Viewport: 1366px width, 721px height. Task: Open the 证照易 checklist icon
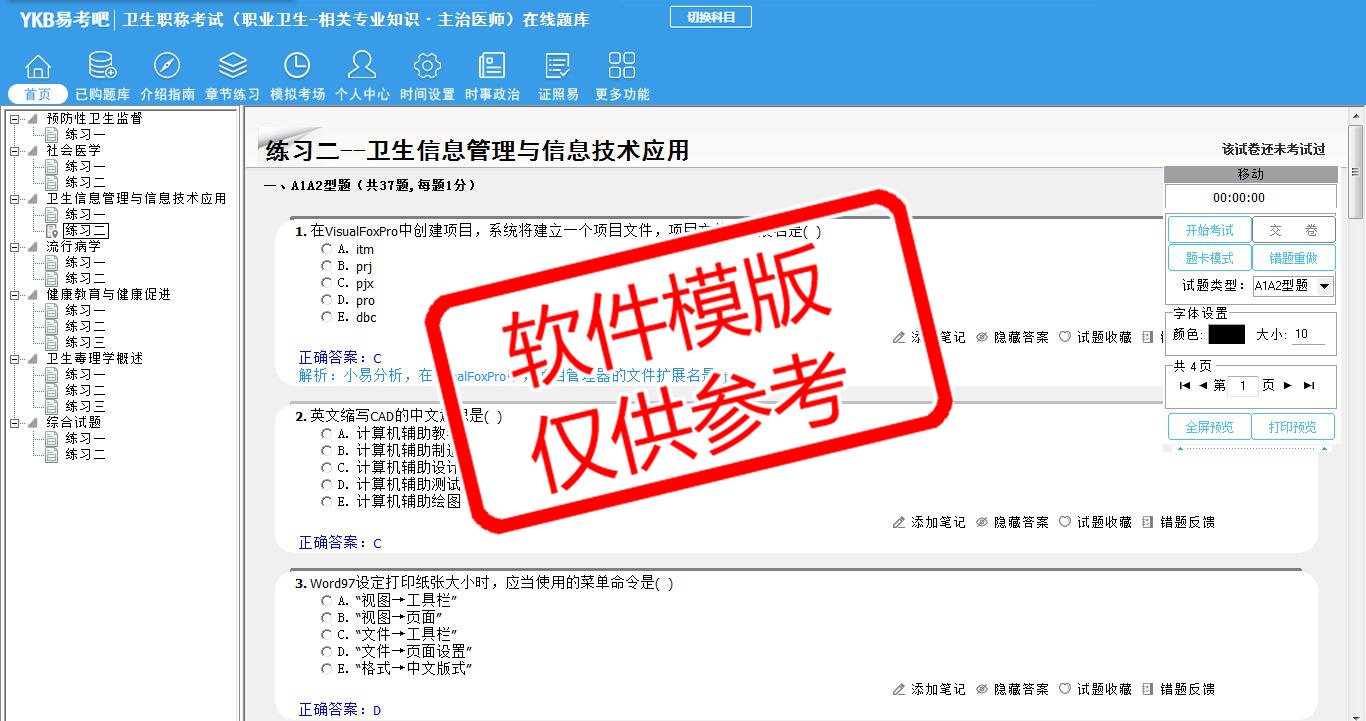pos(558,67)
